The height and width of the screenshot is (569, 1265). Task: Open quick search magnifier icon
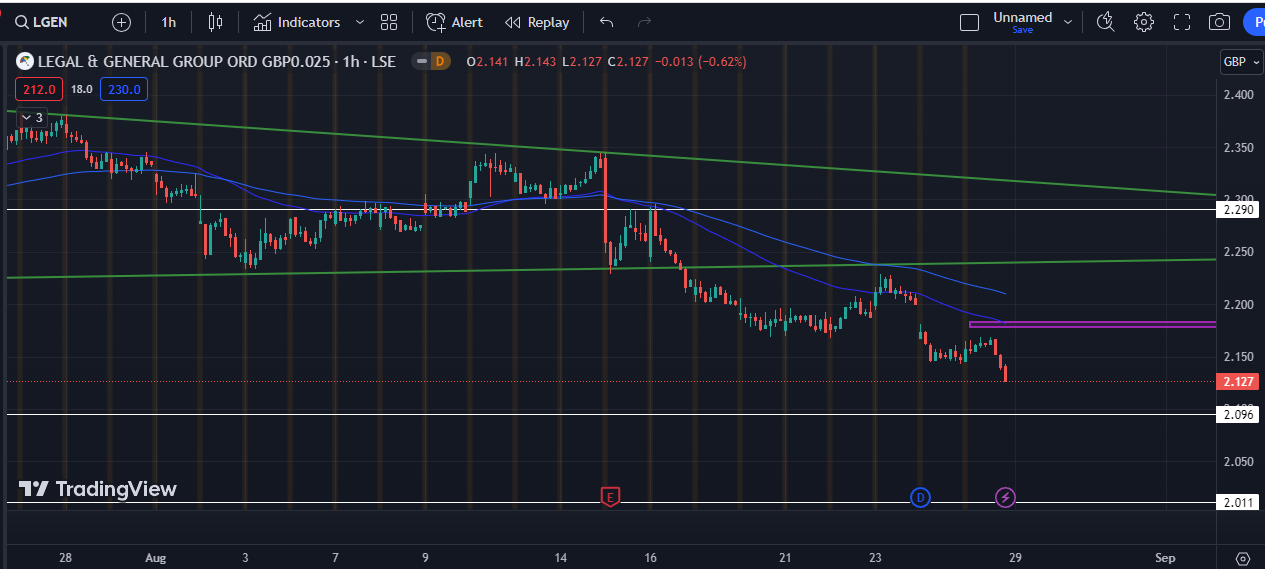(x=1105, y=22)
